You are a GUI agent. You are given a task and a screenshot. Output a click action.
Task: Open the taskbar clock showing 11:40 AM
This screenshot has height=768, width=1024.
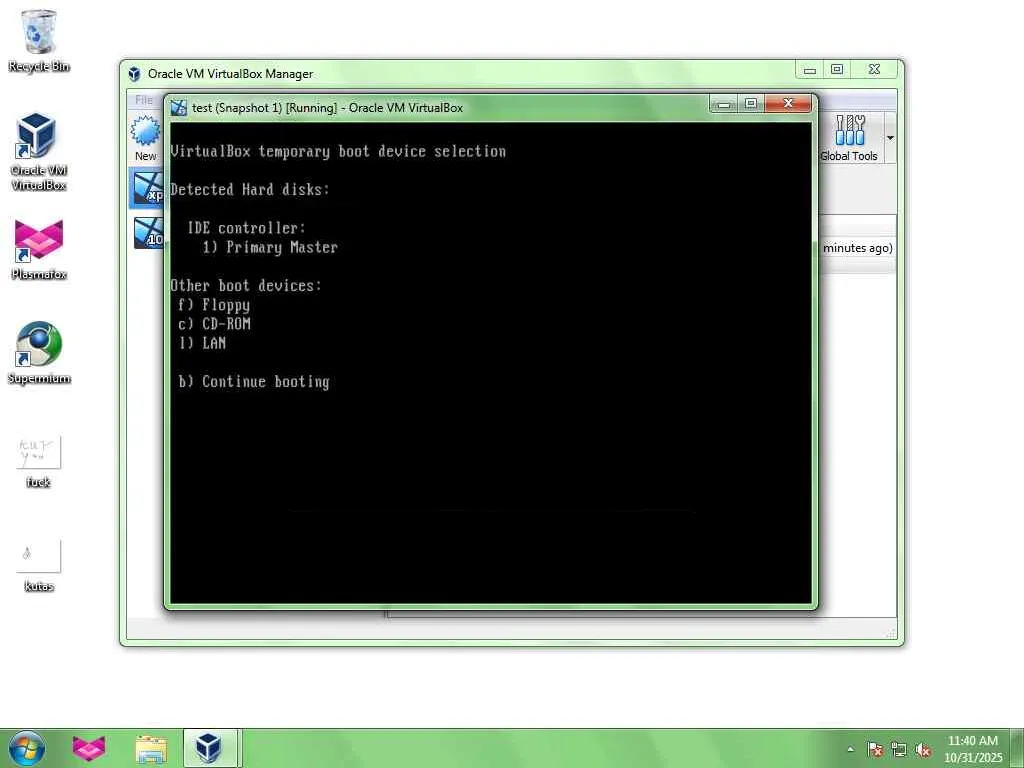973,749
